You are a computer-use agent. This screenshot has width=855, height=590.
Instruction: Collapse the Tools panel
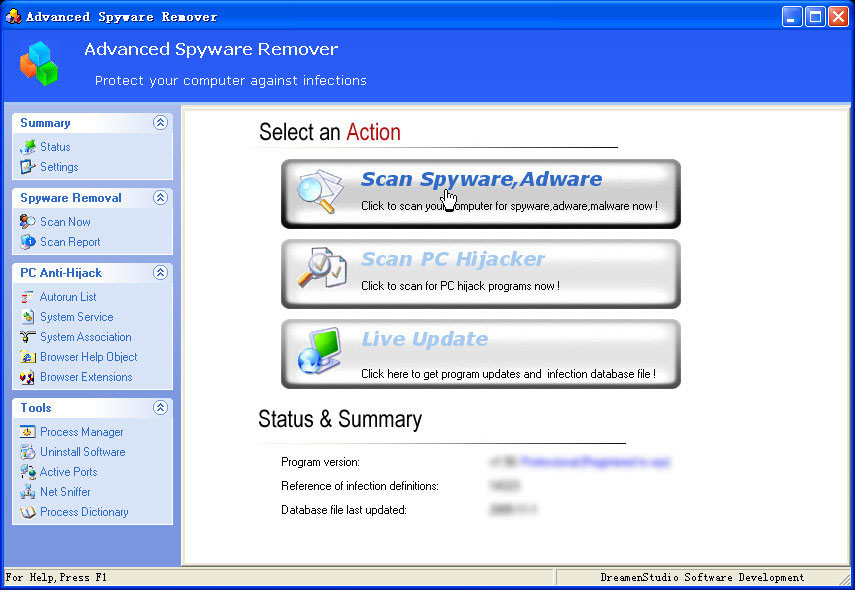pyautogui.click(x=160, y=407)
